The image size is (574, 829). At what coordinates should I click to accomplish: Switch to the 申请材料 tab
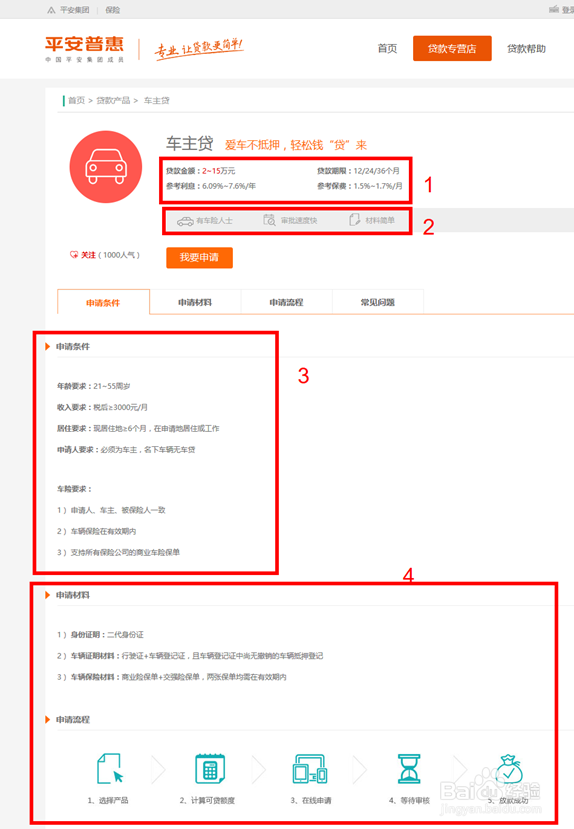point(195,302)
